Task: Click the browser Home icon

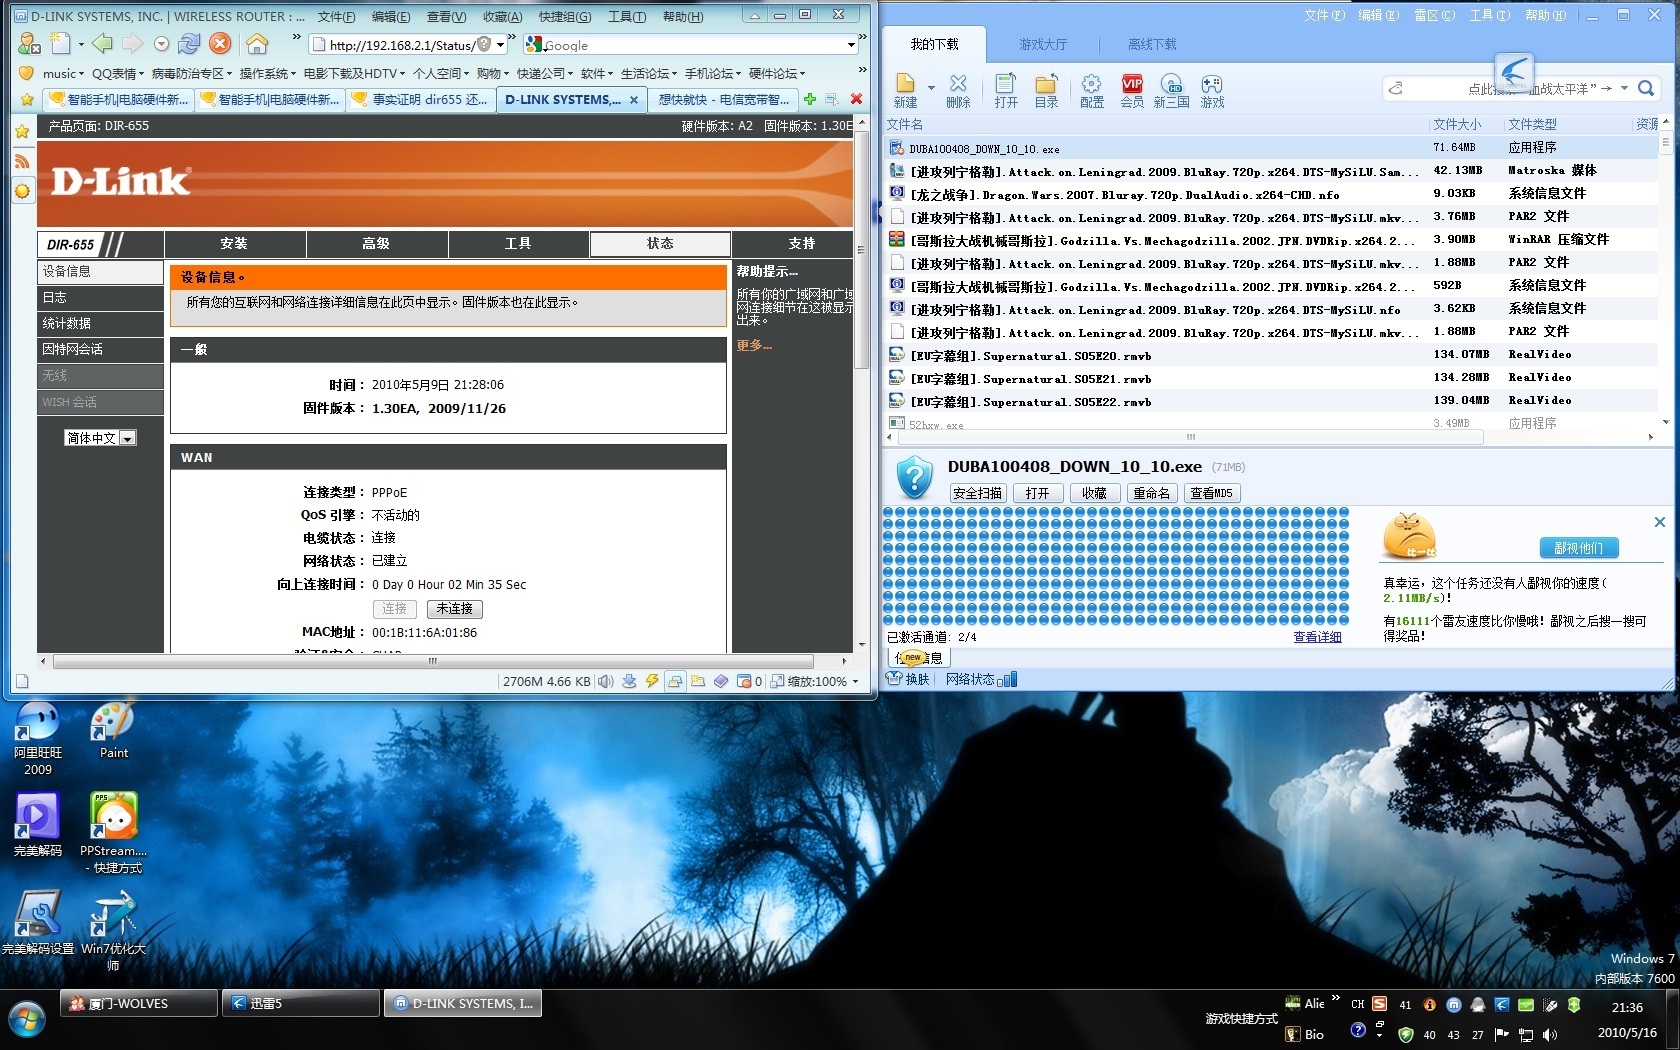Action: coord(257,44)
